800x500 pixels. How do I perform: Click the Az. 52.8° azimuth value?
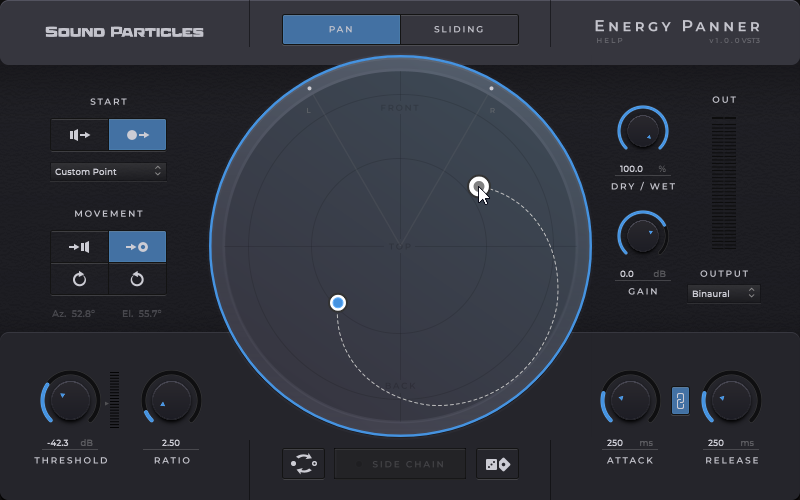coord(74,313)
